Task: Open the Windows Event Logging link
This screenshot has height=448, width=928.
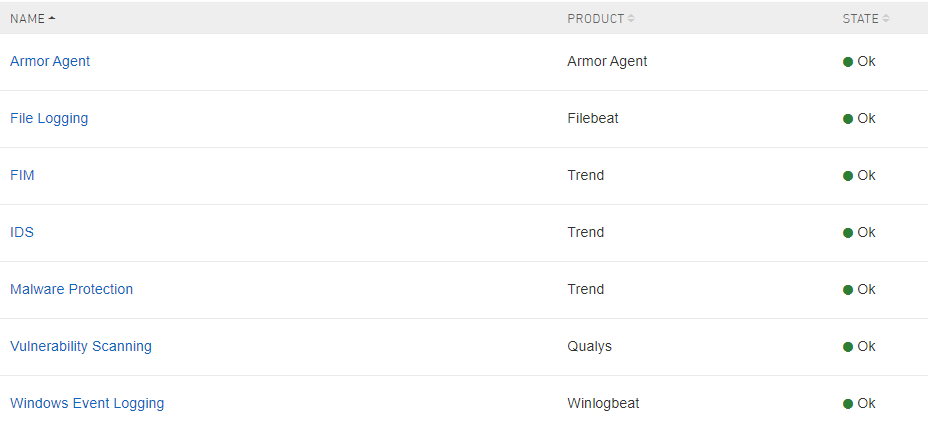Action: (87, 404)
